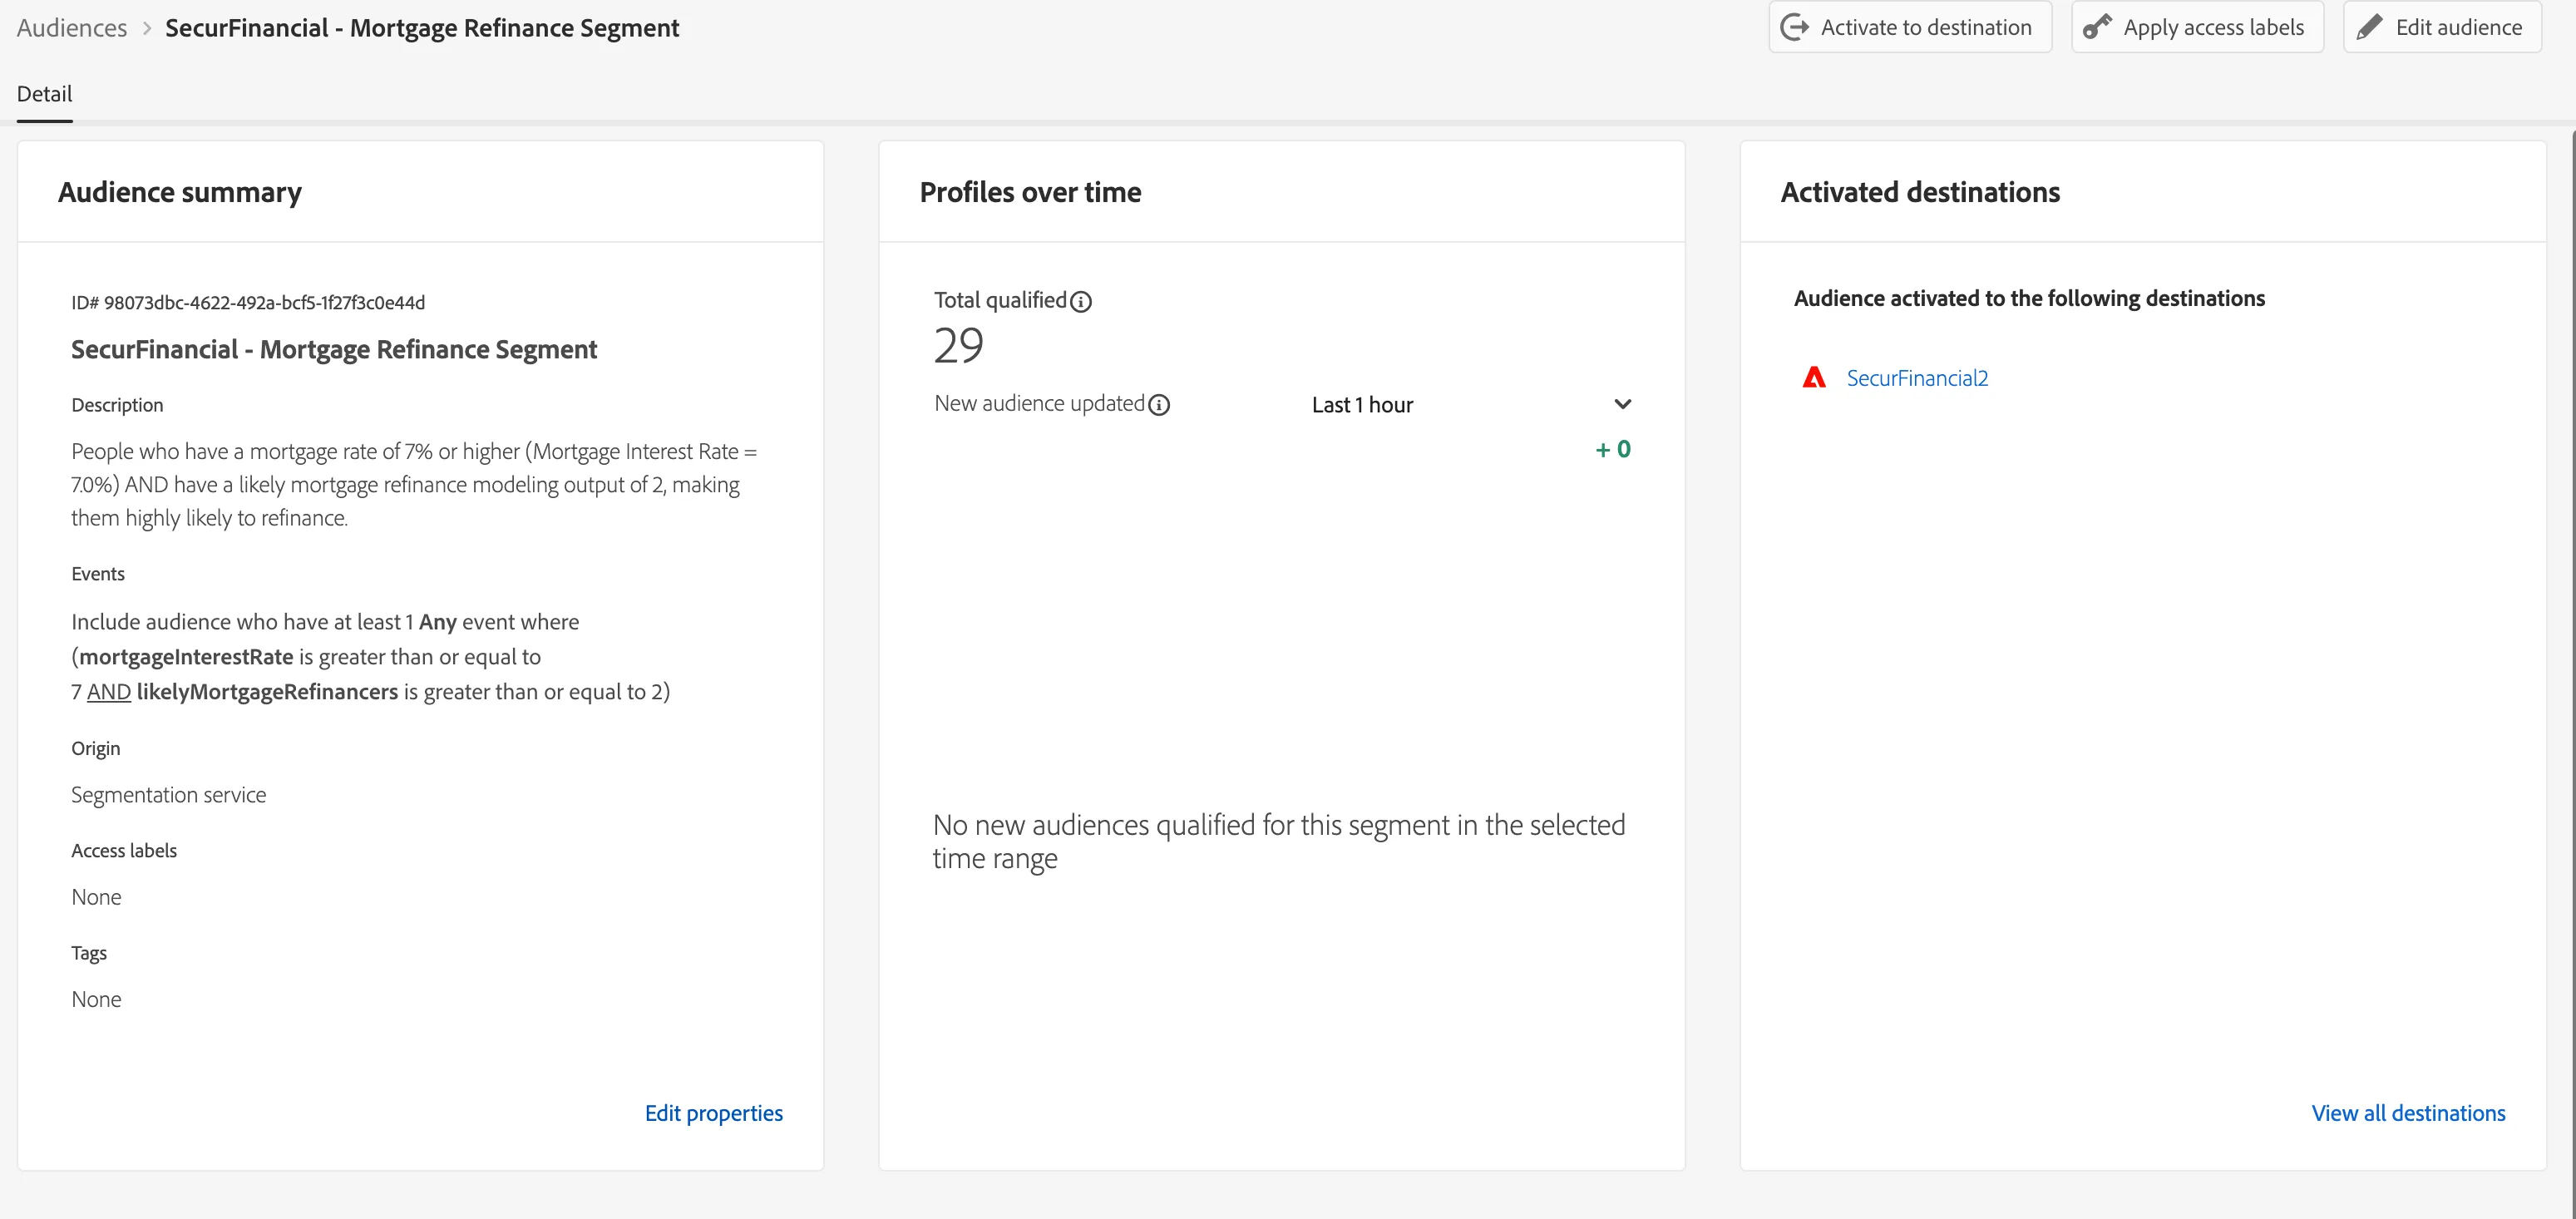Click Edit audience button

[x=2442, y=27]
